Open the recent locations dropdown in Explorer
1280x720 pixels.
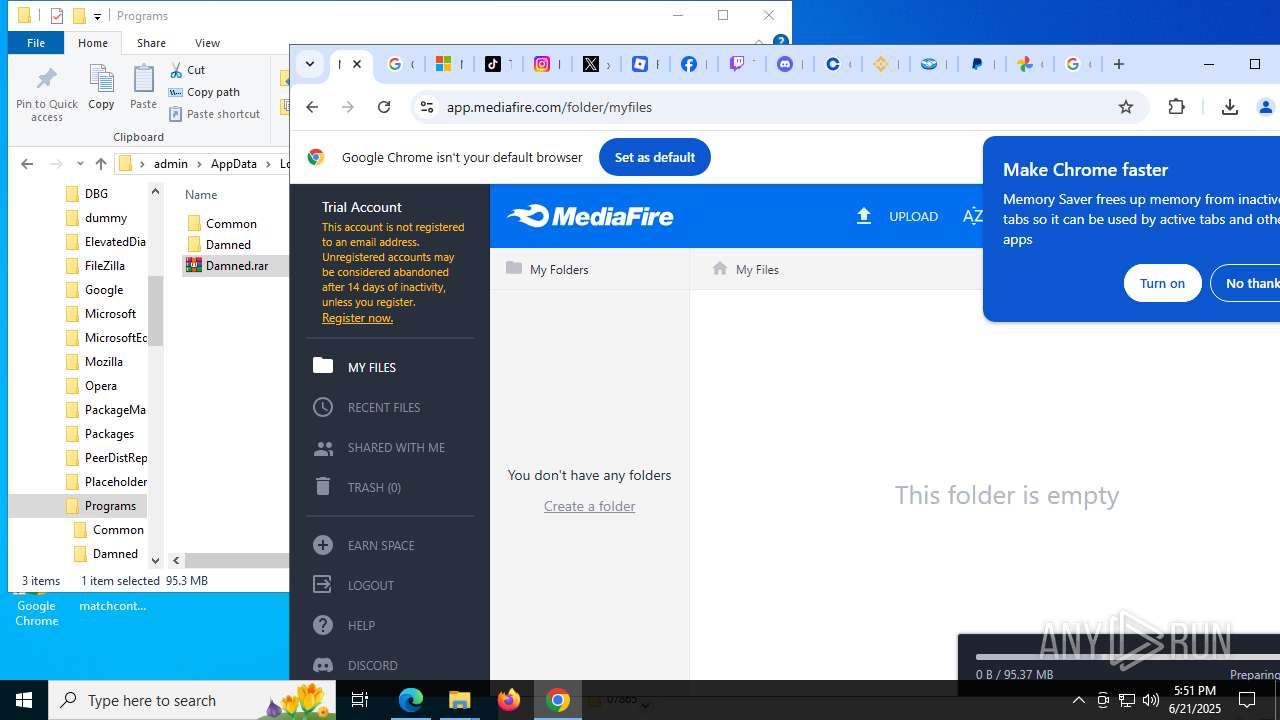point(80,164)
